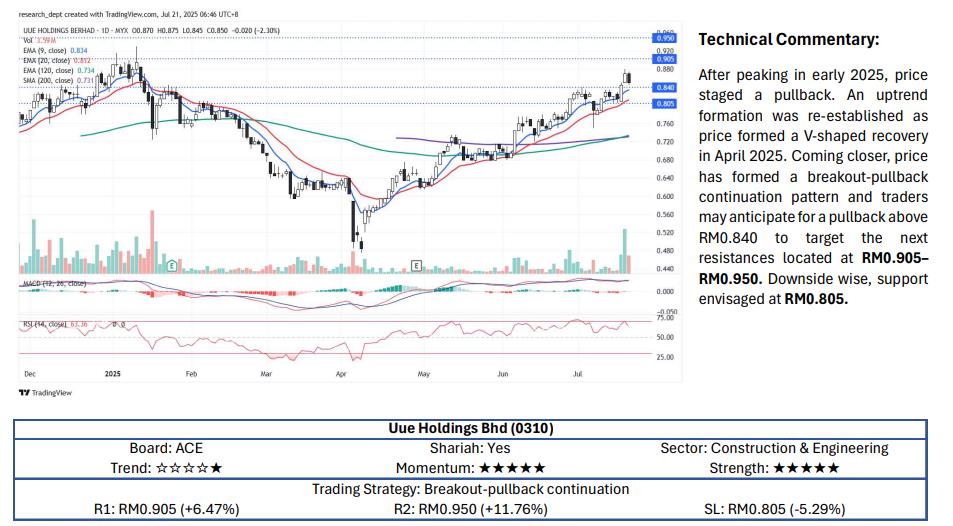Click the Strength star rating cell
This screenshot has width=953, height=526.
774,468
